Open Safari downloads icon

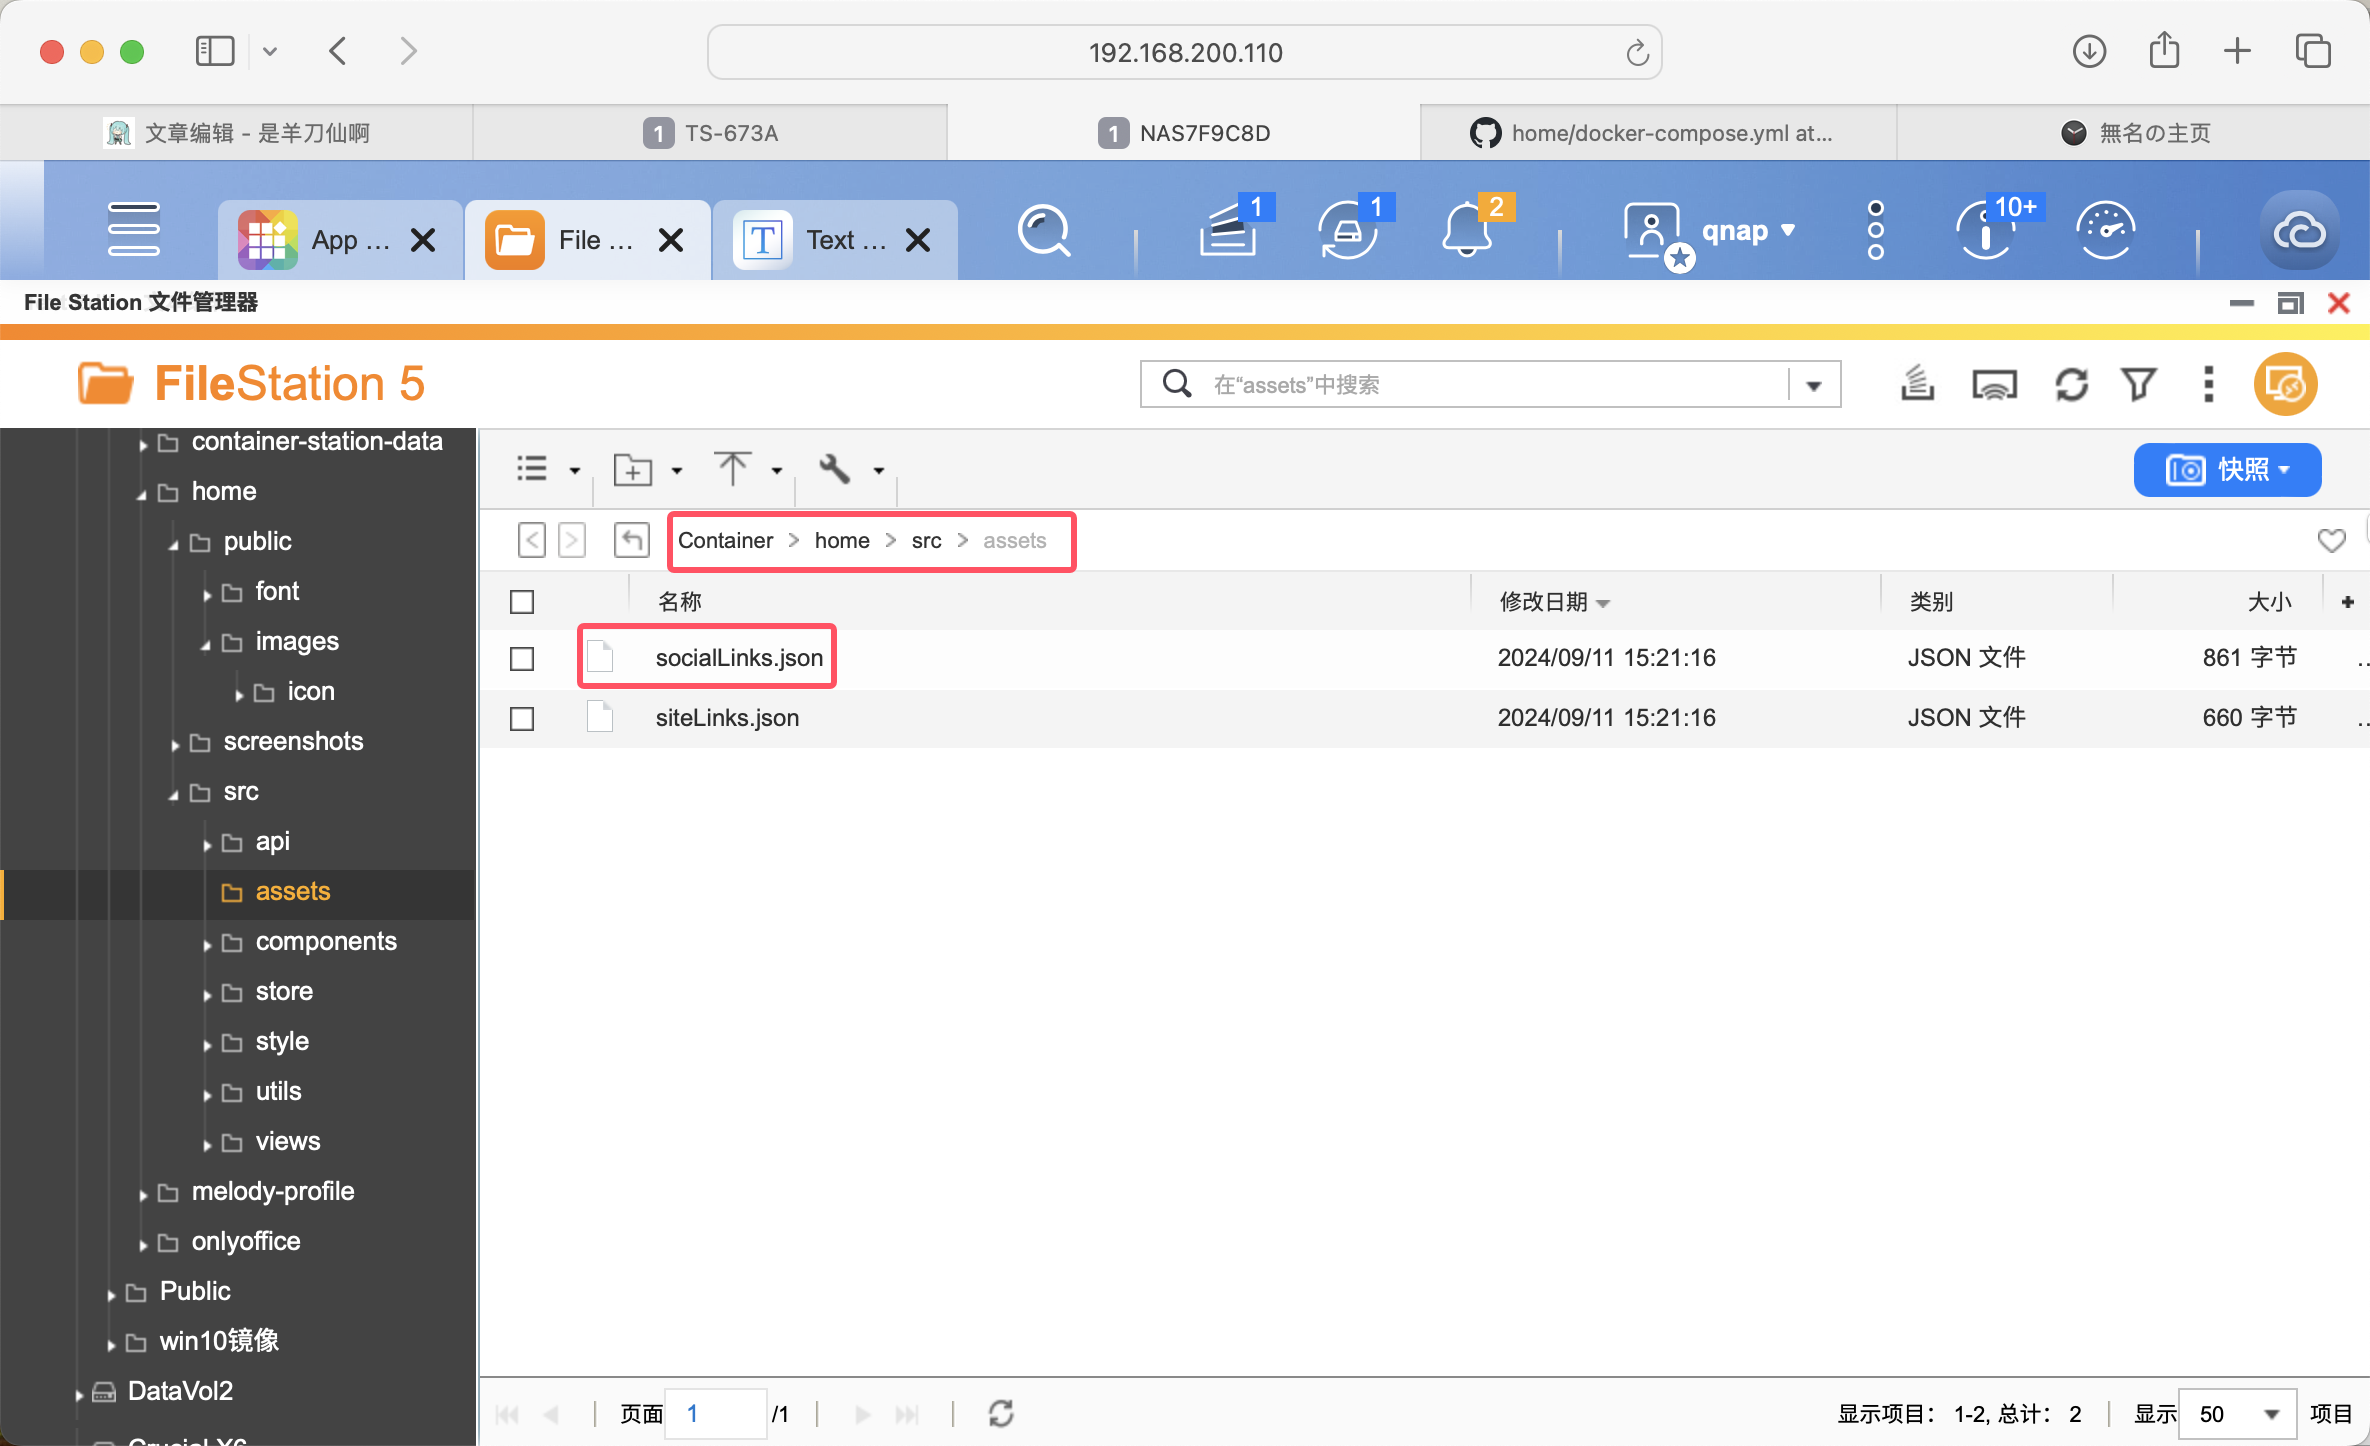pos(2089,51)
